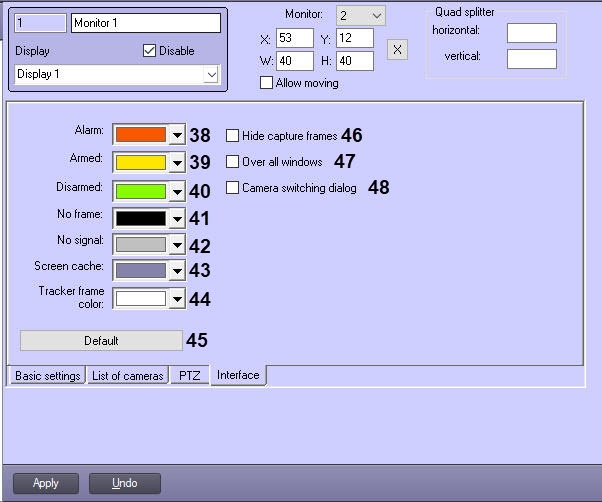Select the green Disarmed color swatch
602x502 pixels.
pos(140,190)
